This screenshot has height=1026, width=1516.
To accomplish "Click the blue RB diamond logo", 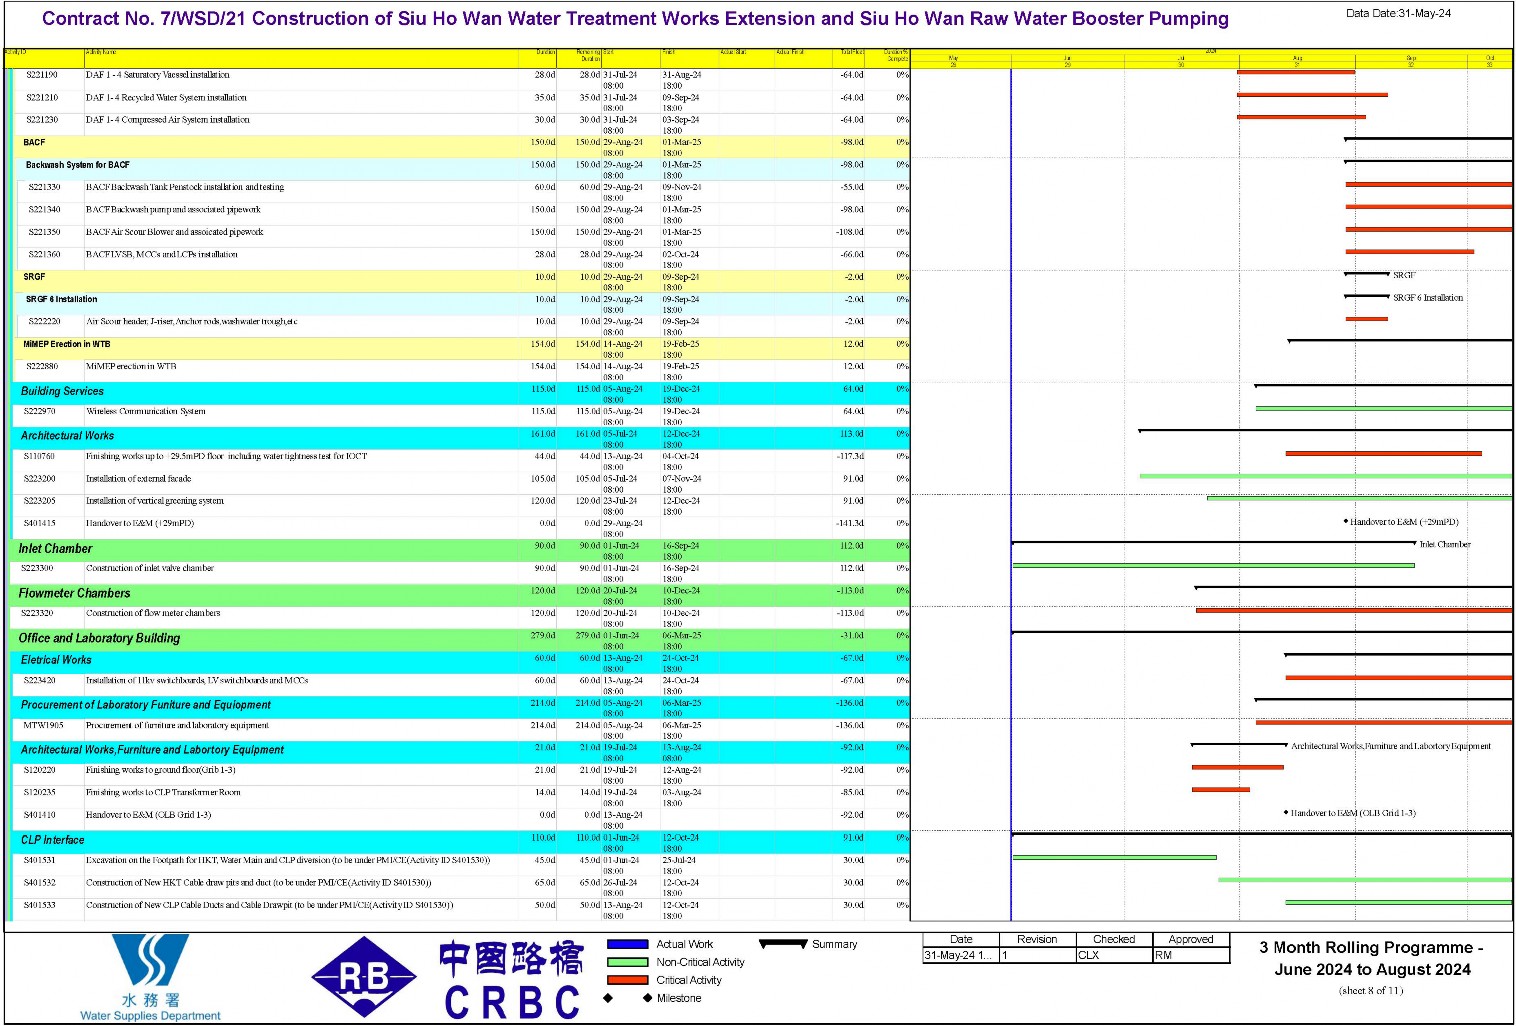I will pos(364,977).
